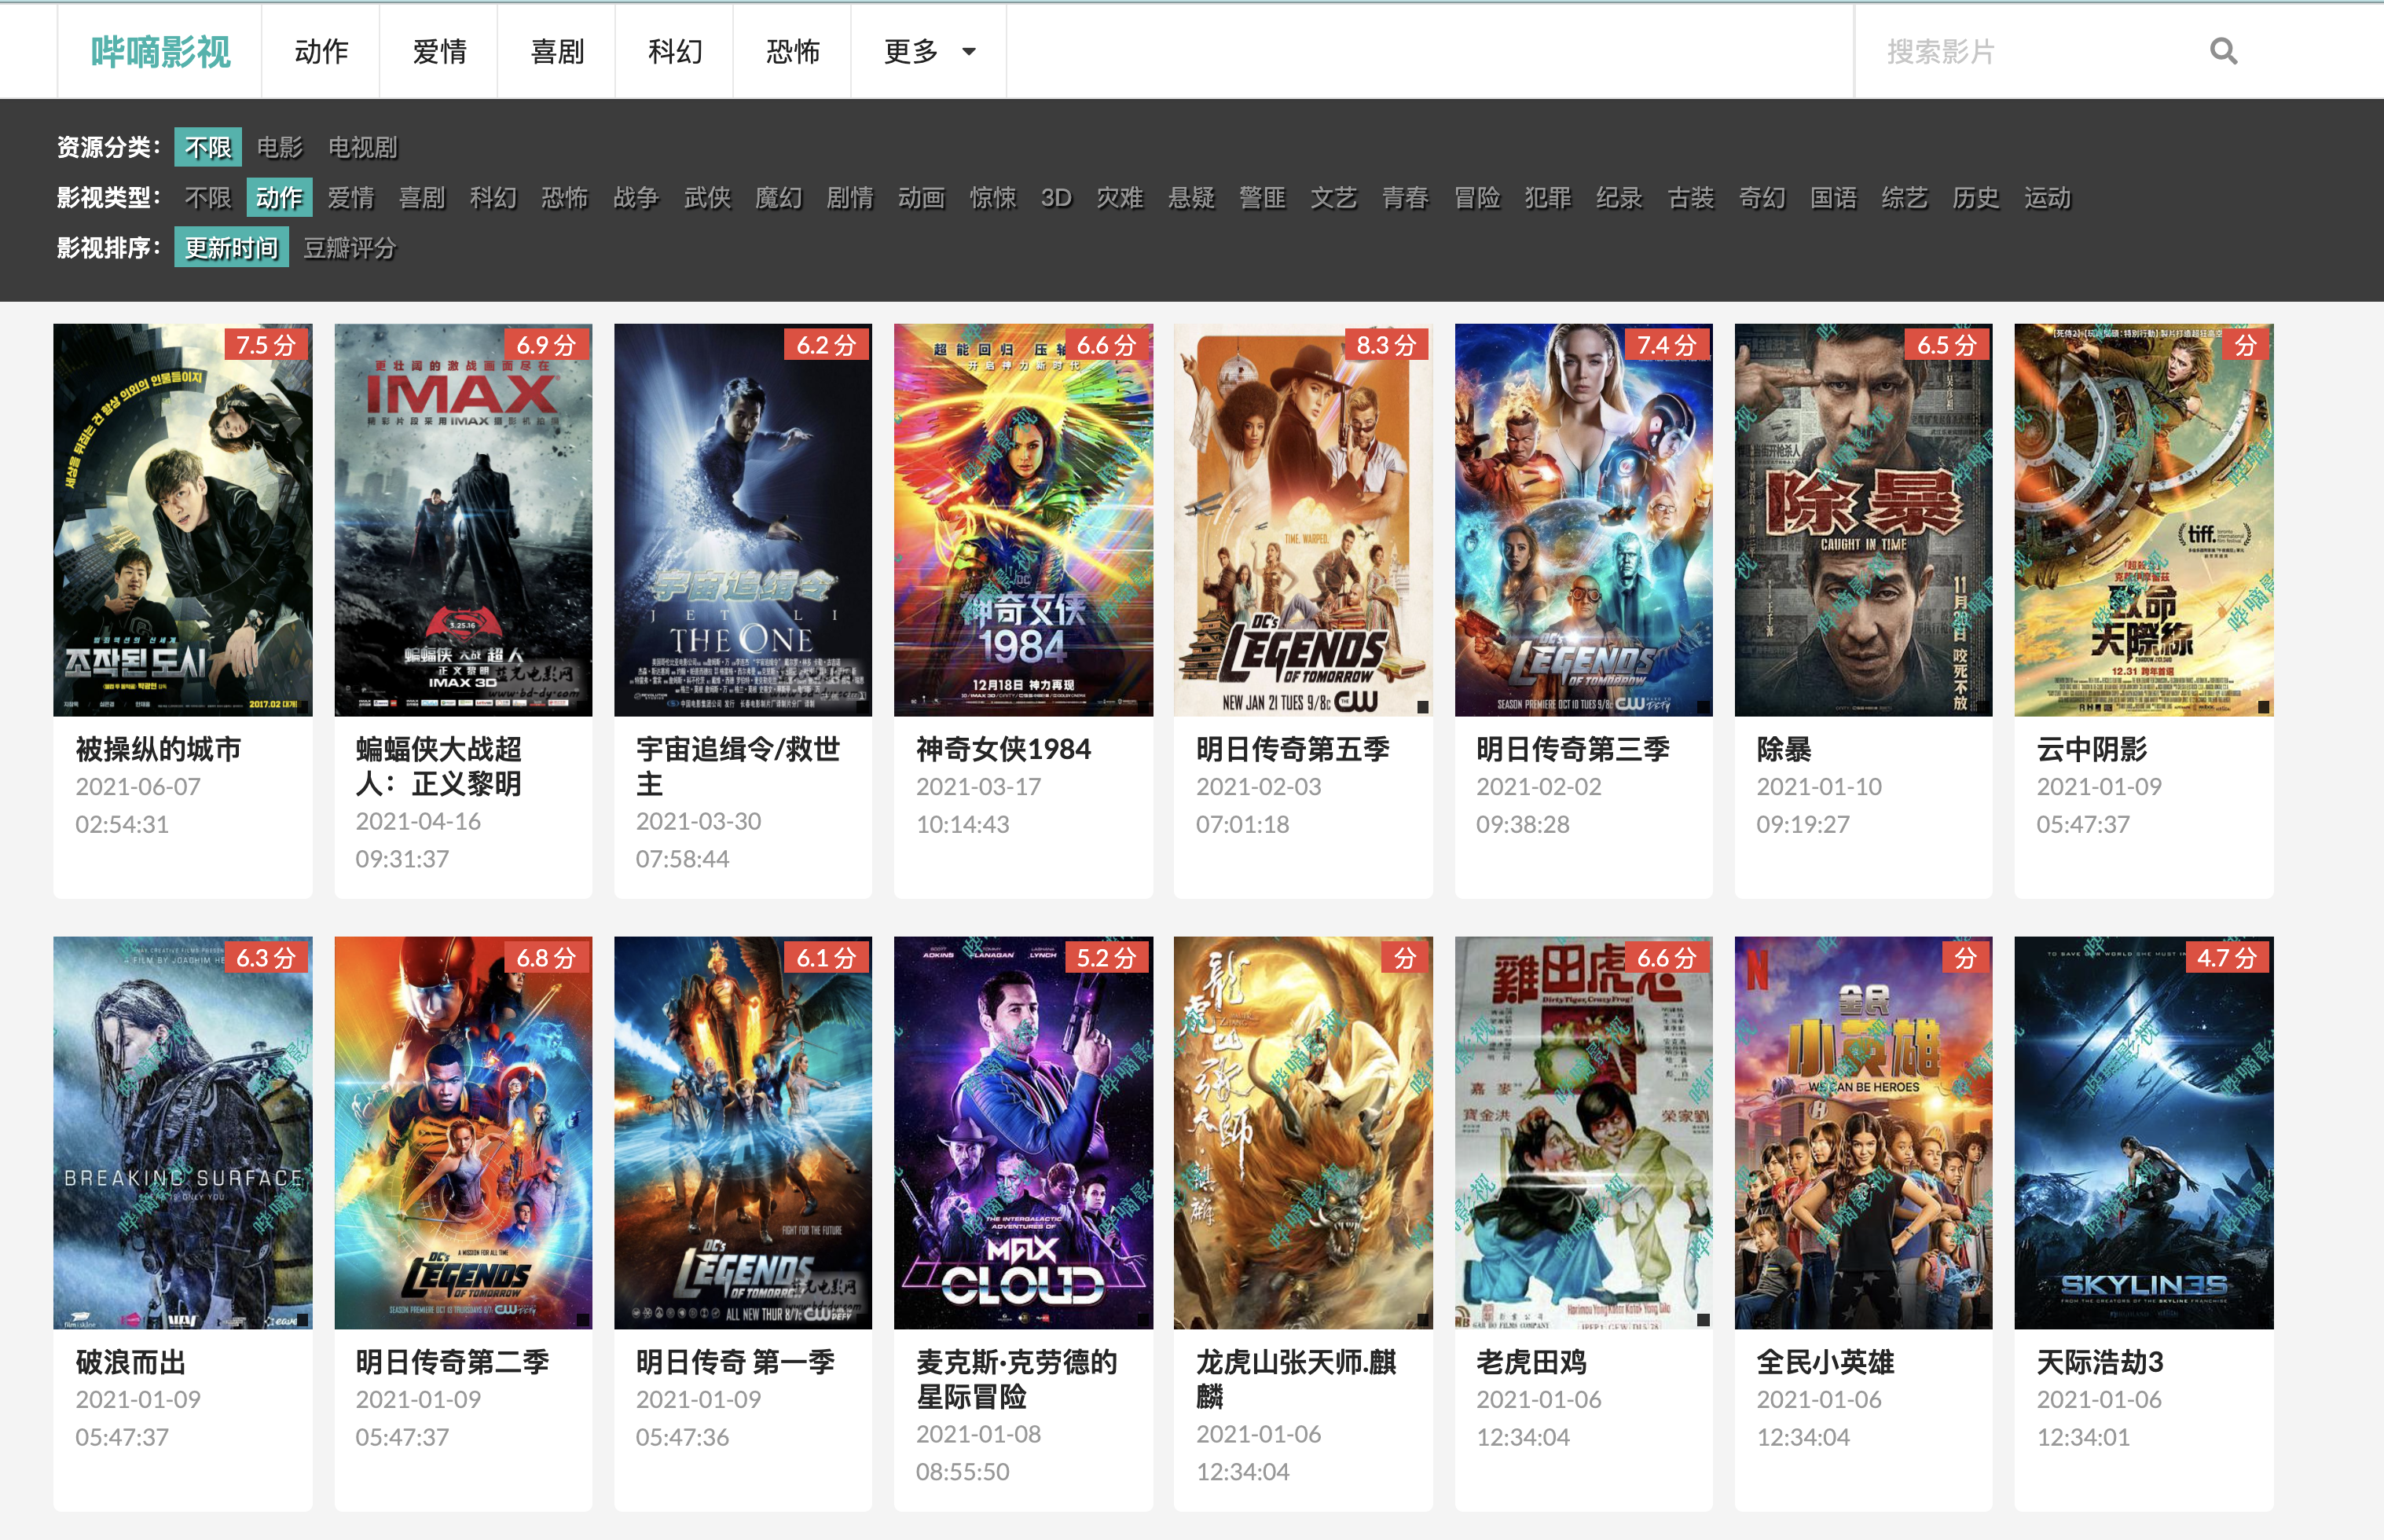The image size is (2384, 1540).
Task: Open the 恐怖 tab in top navigation
Action: (x=792, y=52)
